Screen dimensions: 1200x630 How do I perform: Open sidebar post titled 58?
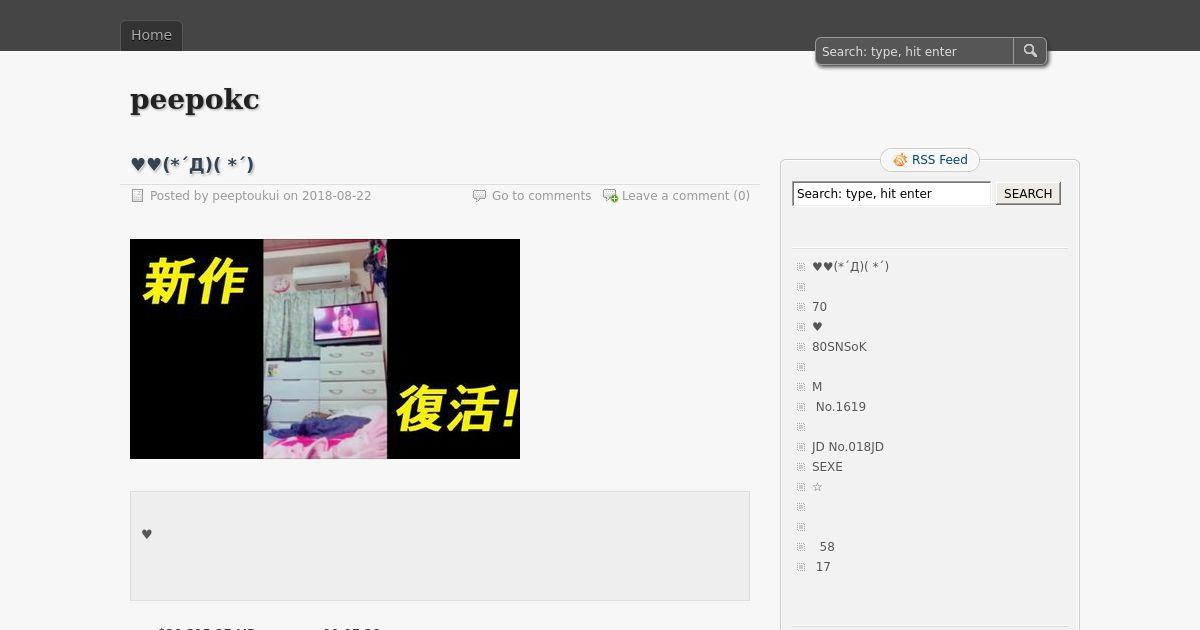coord(827,547)
